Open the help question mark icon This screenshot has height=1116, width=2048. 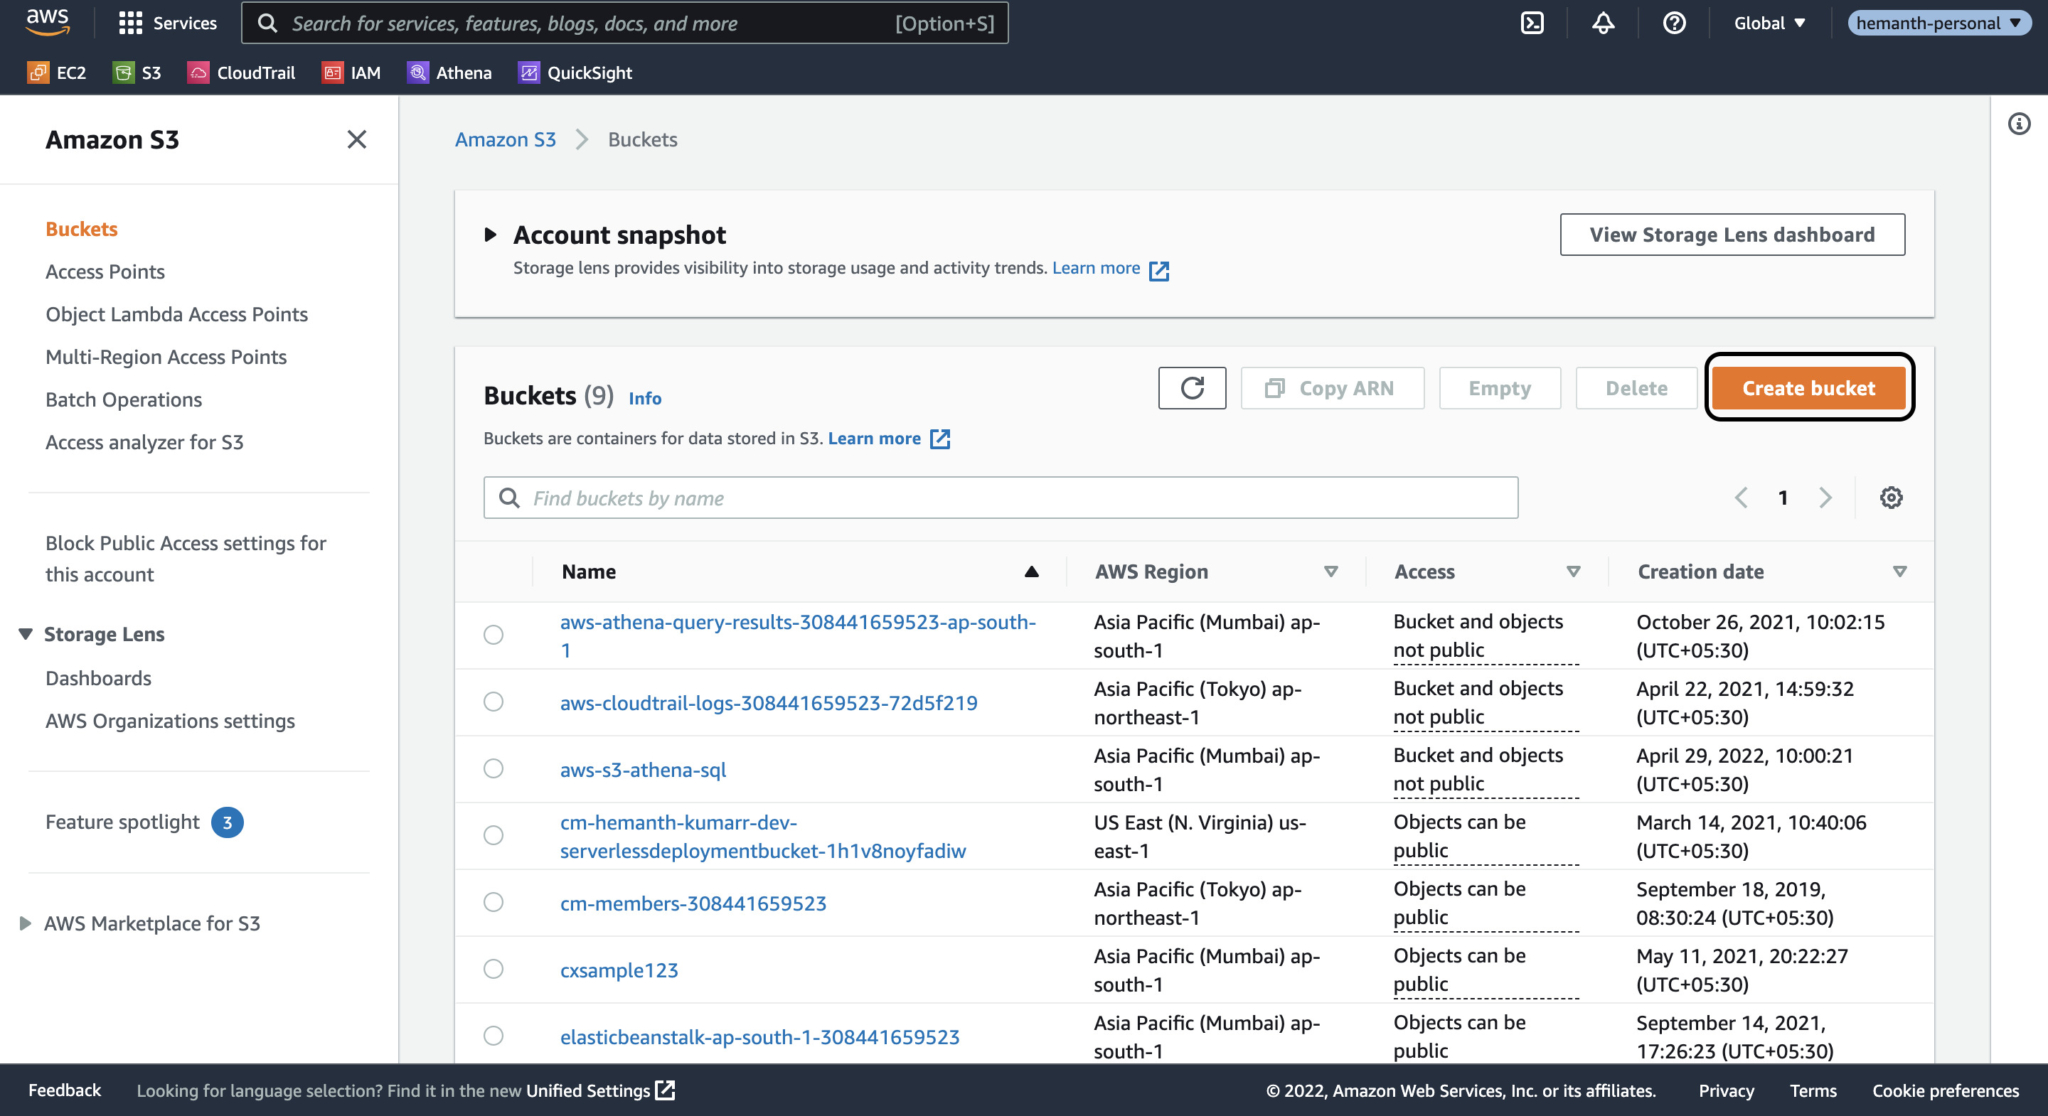[1675, 22]
